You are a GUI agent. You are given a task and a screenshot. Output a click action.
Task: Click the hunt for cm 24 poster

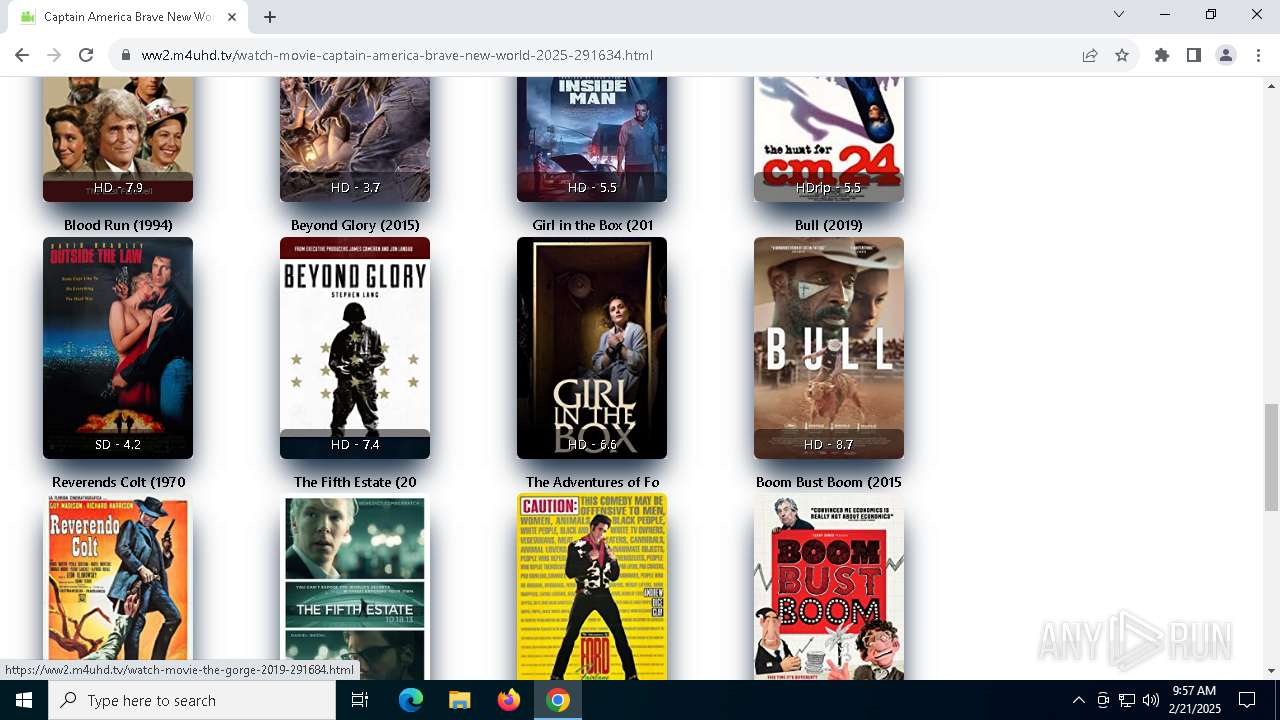[x=829, y=139]
